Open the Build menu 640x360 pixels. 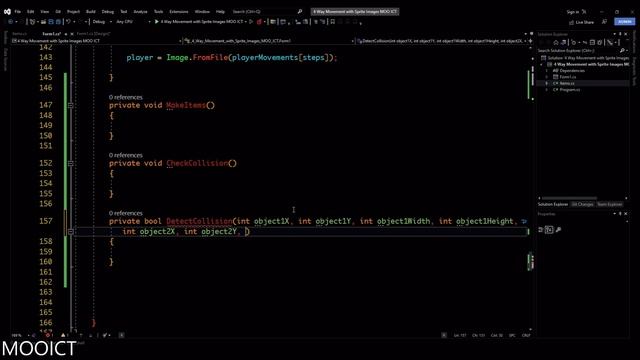coord(91,12)
